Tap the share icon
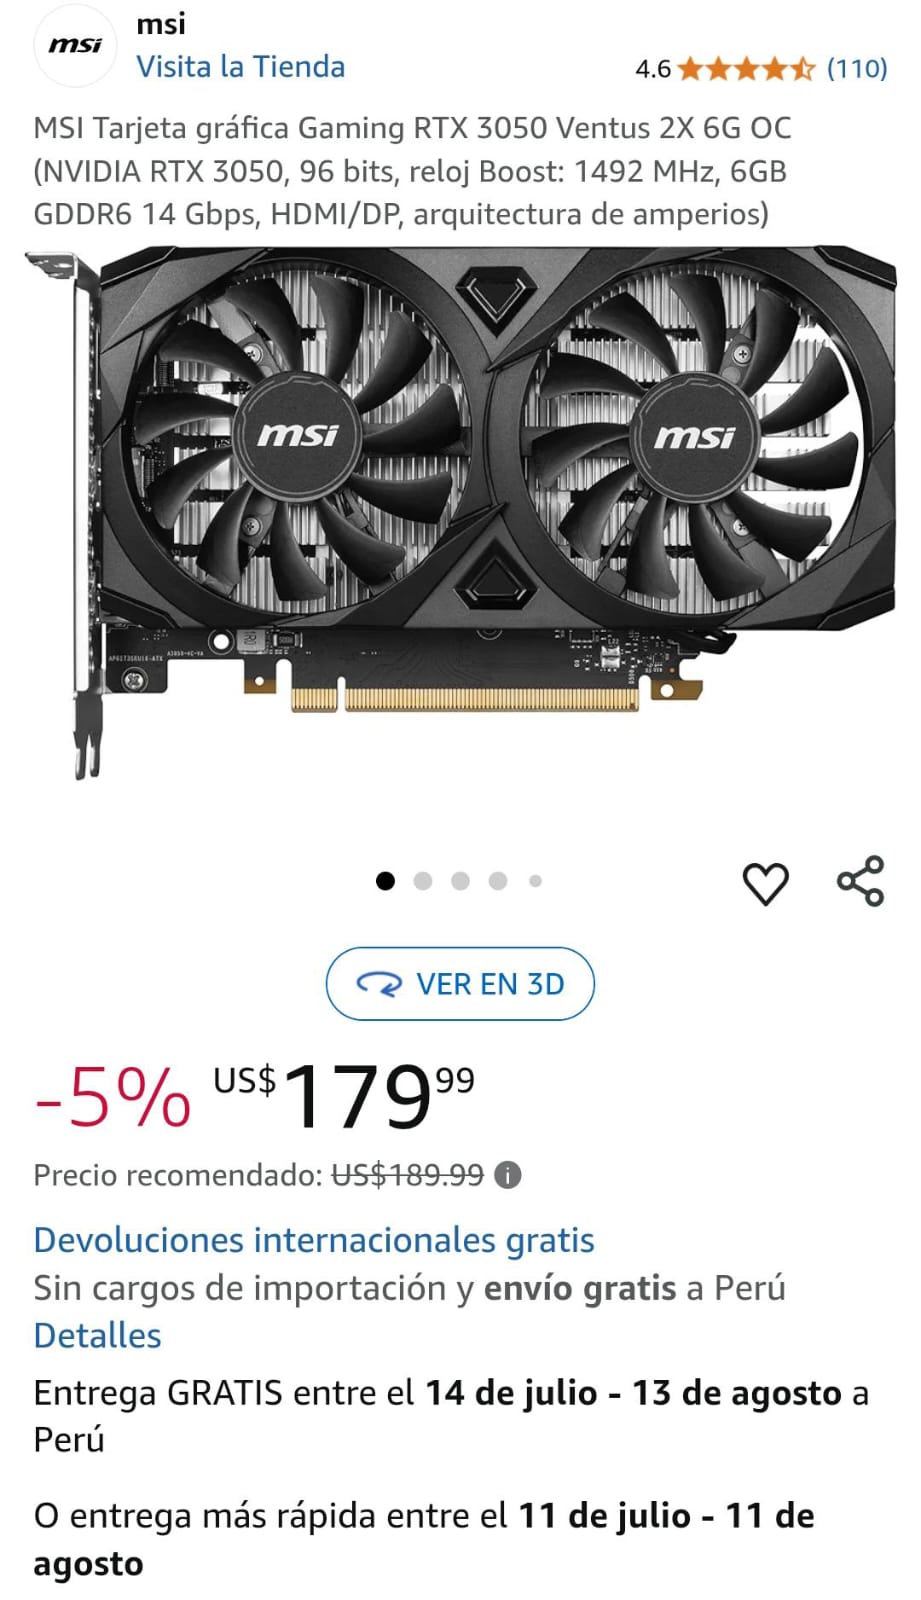The width and height of the screenshot is (921, 1600). (860, 881)
